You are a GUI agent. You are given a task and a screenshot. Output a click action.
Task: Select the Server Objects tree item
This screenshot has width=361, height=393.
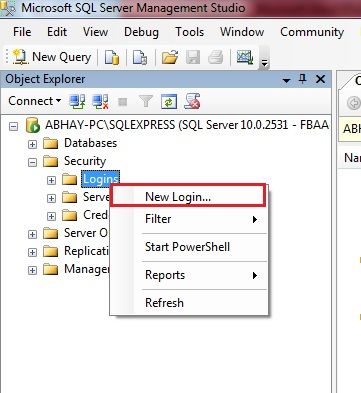tap(86, 233)
